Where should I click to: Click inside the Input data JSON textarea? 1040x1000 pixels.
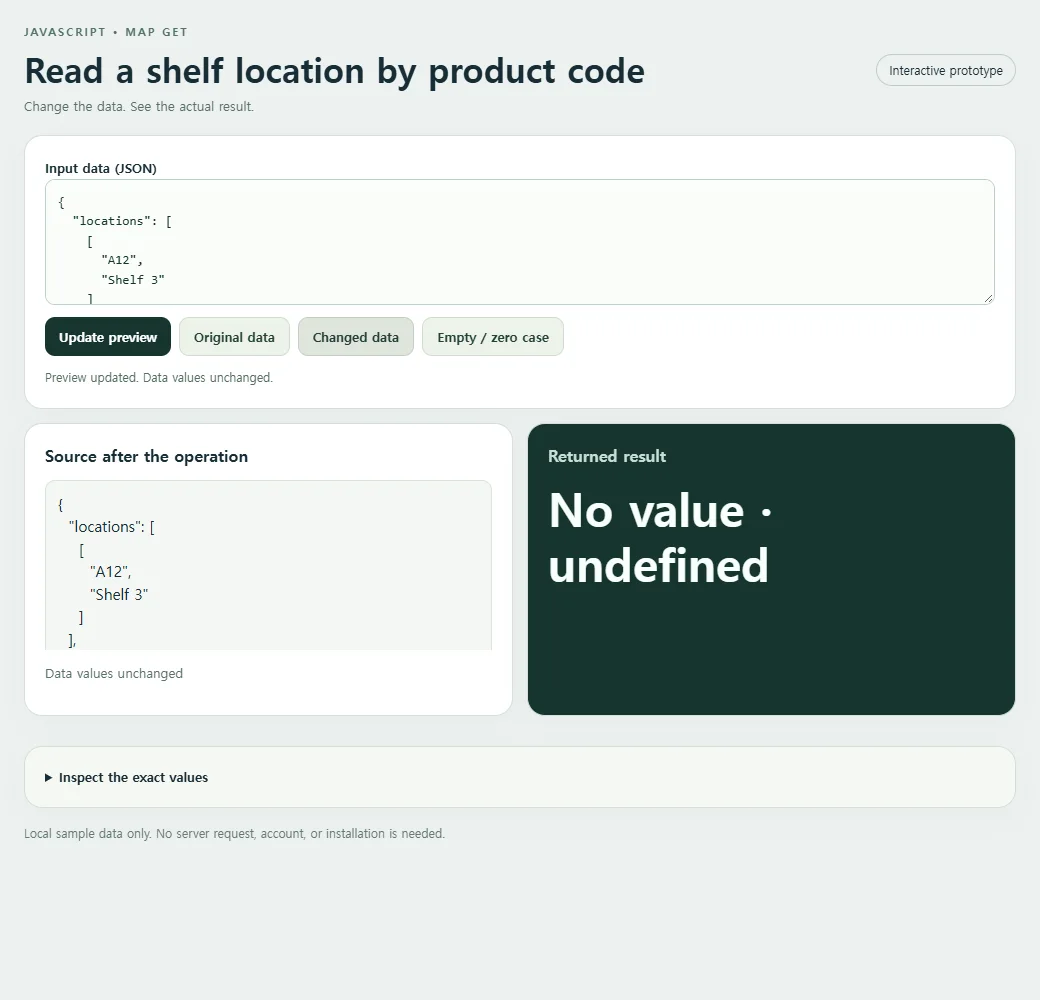[x=519, y=242]
